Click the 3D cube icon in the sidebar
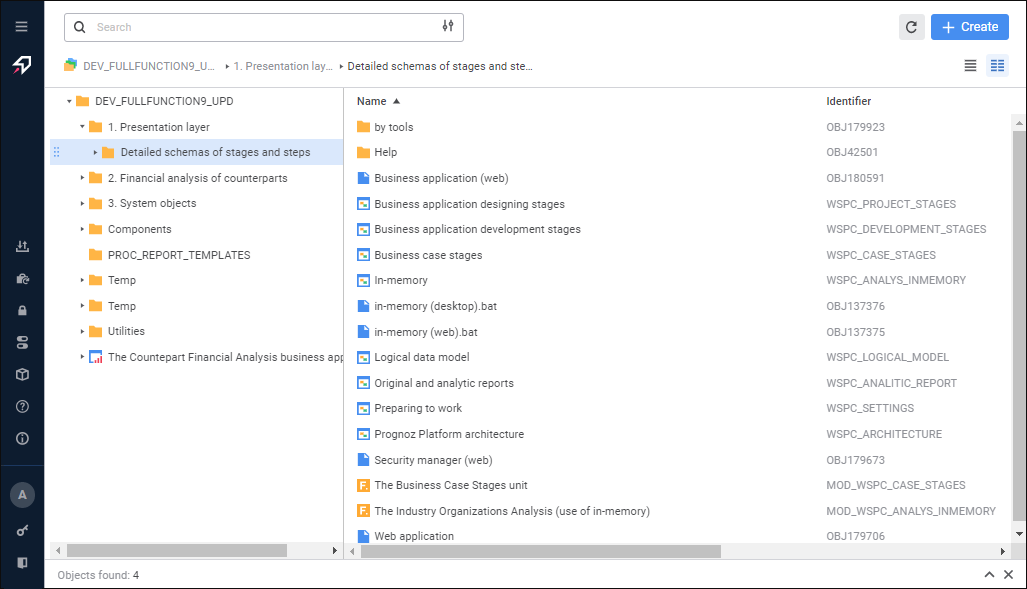This screenshot has width=1027, height=589. 22,374
